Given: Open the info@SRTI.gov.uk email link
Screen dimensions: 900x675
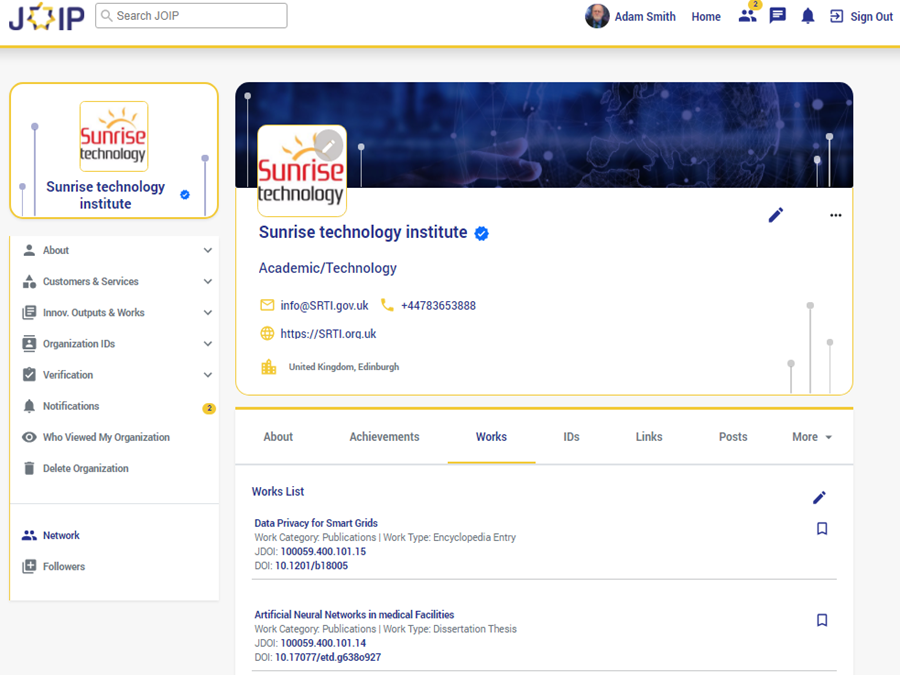Looking at the screenshot, I should [x=324, y=306].
